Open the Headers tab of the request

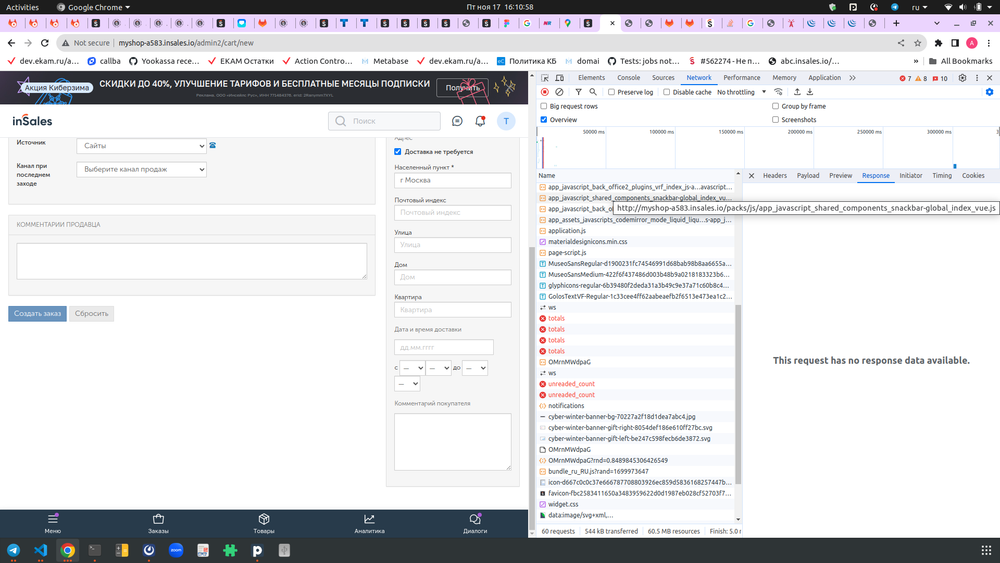pos(774,175)
